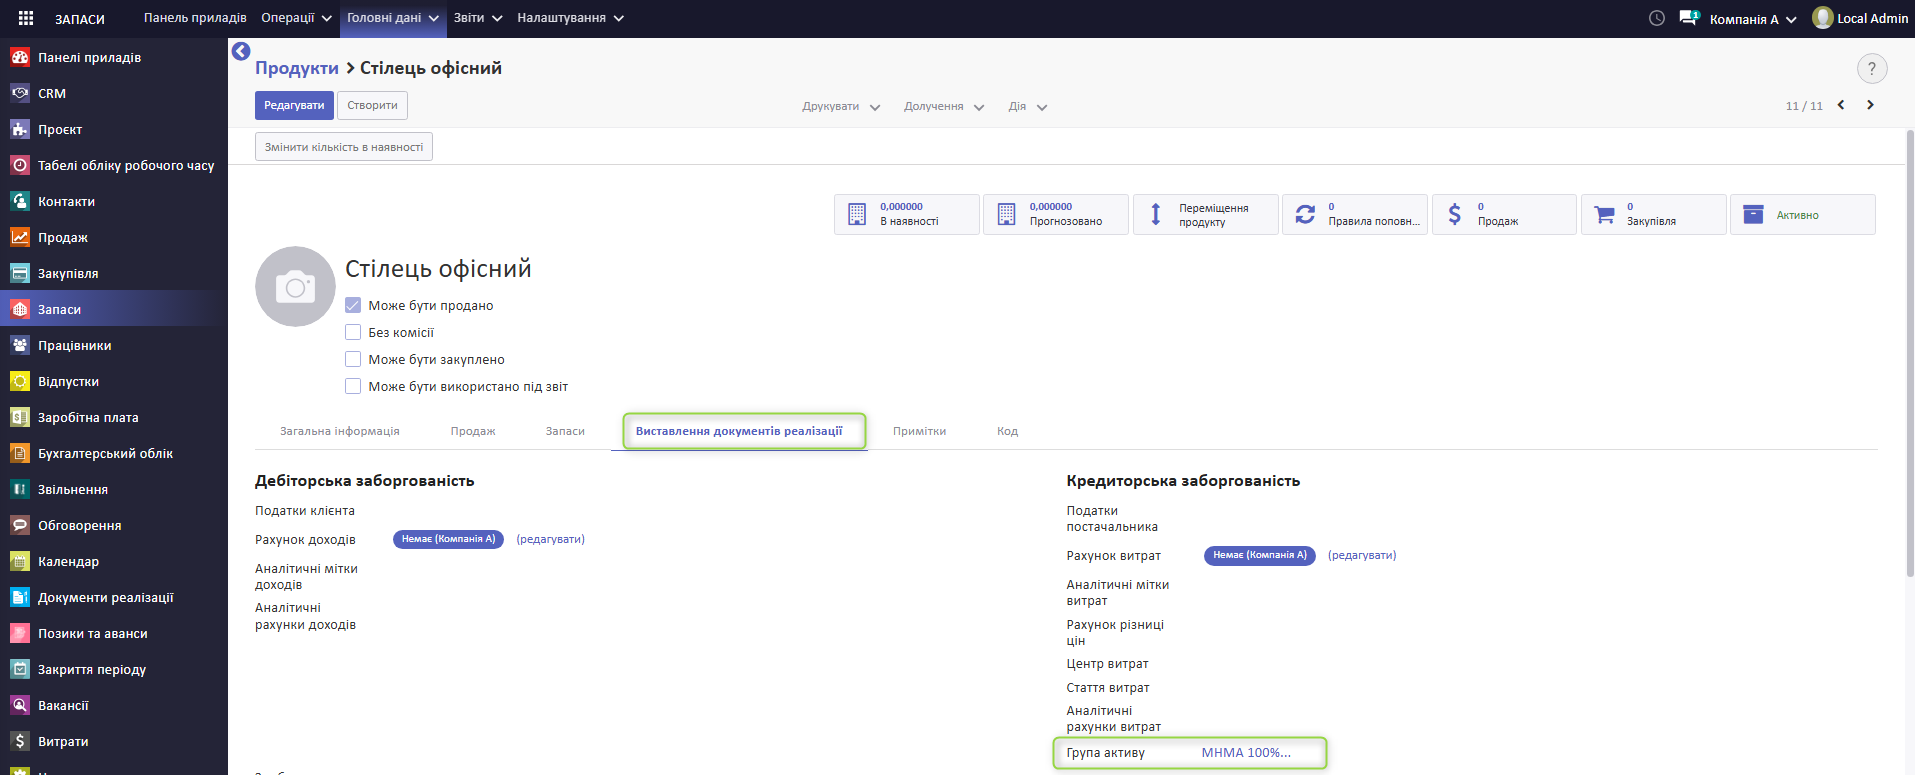Open the Друкувати dropdown
1915x775 pixels.
pos(841,106)
